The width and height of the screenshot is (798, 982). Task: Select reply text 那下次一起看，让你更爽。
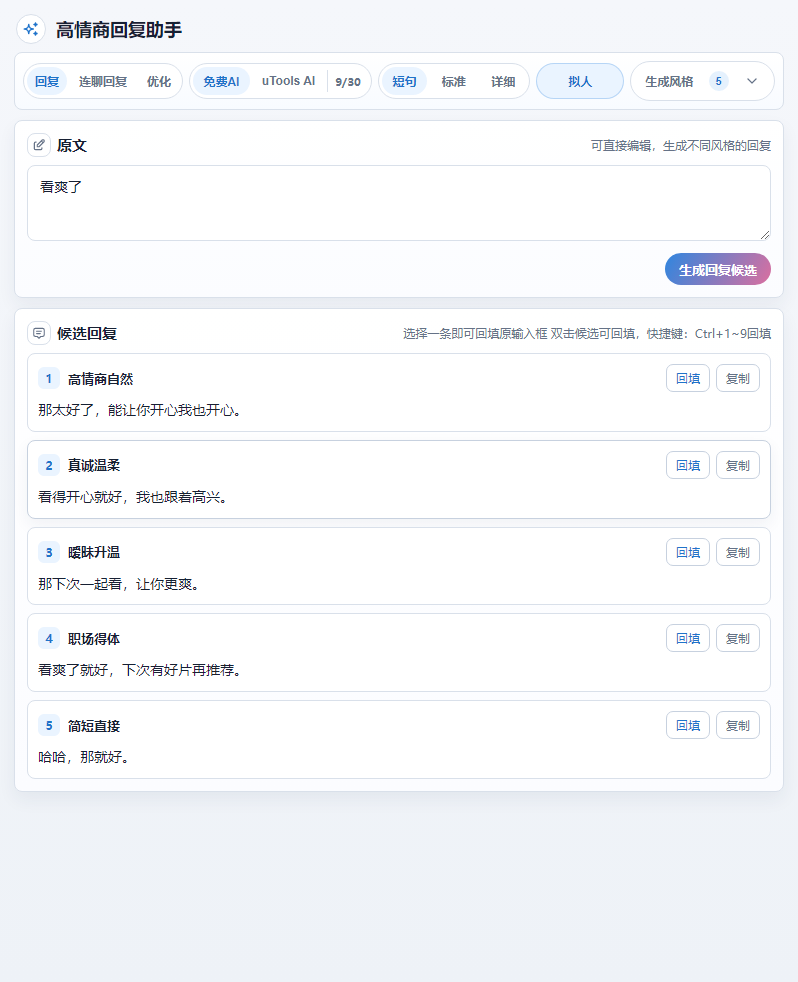tap(120, 584)
